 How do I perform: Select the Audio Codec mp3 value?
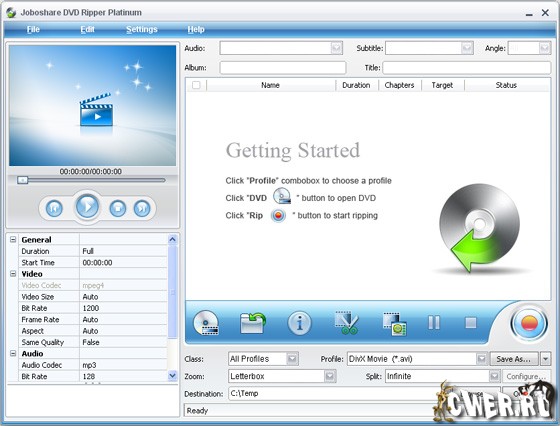(123, 365)
